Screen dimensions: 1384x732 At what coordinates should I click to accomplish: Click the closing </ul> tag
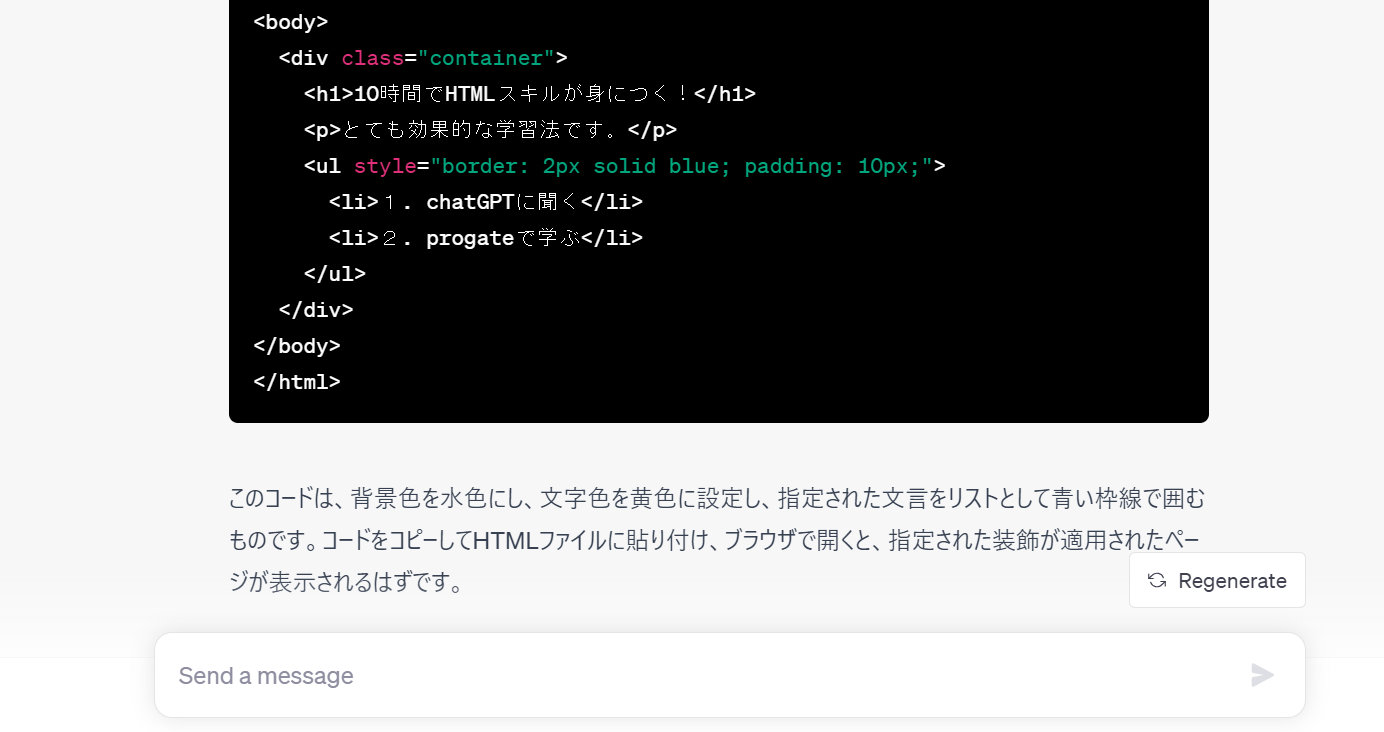pos(335,274)
